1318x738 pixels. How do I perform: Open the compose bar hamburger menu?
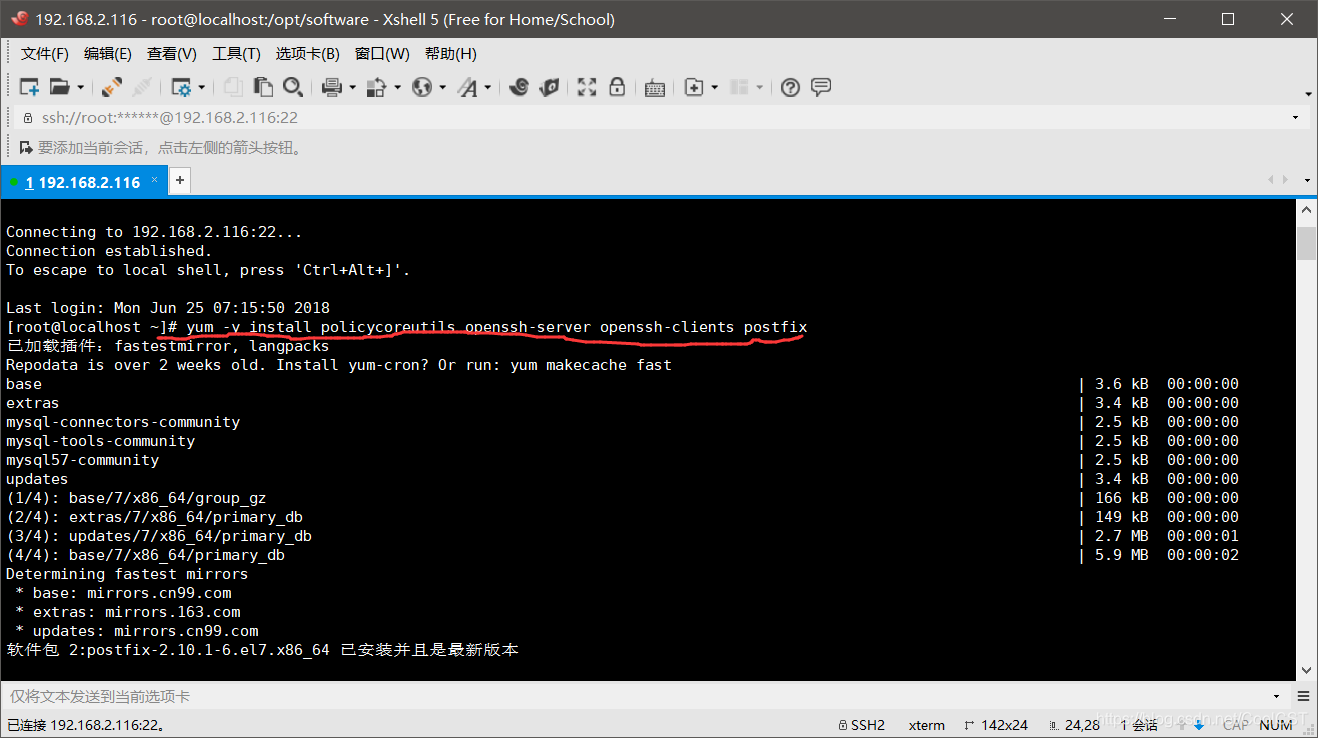point(1303,696)
